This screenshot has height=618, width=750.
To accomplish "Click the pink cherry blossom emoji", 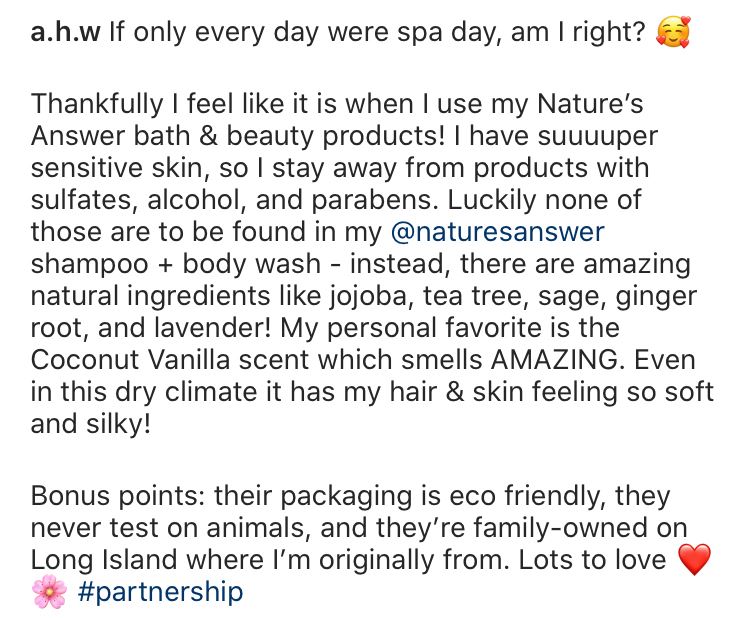I will (x=48, y=592).
